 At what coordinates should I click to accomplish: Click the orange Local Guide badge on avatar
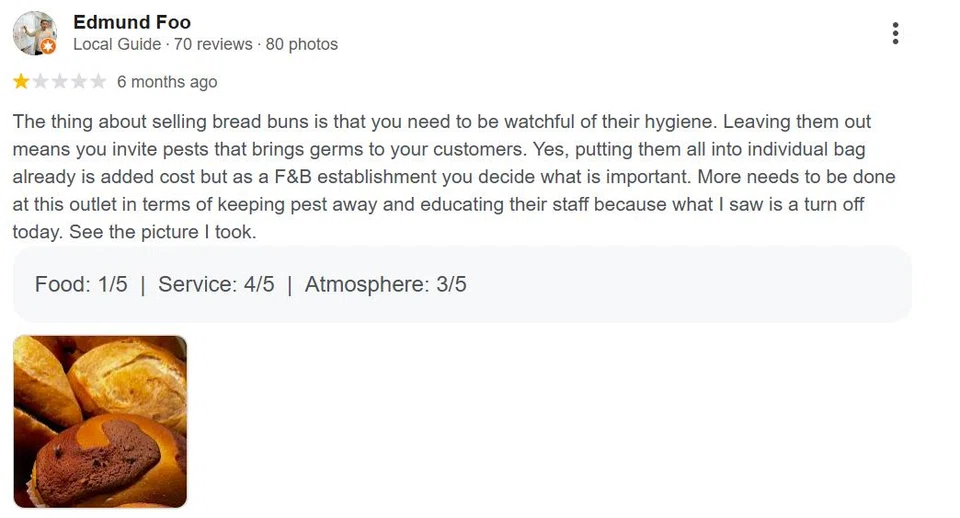(x=49, y=46)
